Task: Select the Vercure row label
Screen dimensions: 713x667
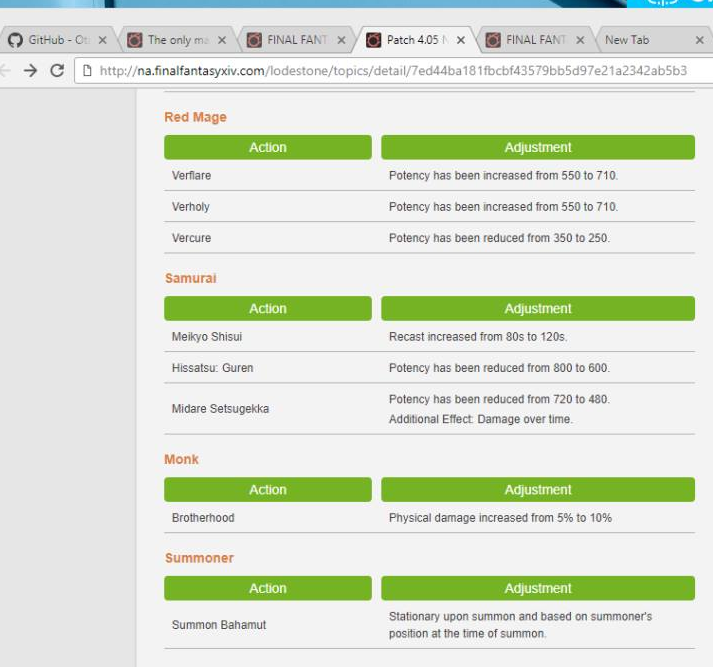Action: click(x=191, y=238)
